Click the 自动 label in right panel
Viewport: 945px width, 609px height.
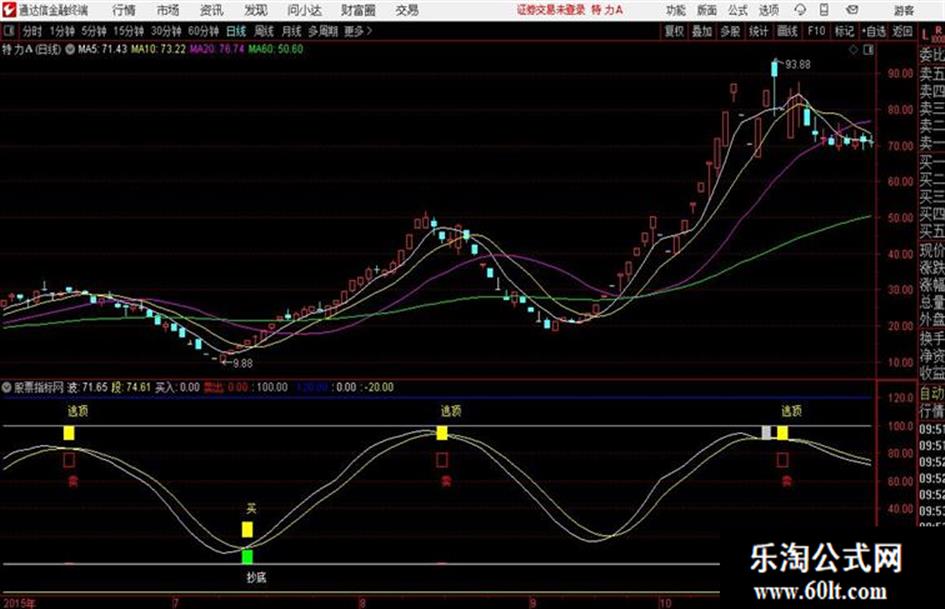(x=932, y=393)
